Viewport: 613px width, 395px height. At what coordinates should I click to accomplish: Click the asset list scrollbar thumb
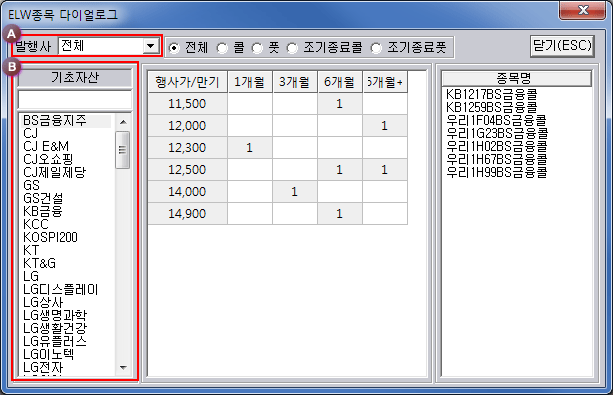[123, 150]
